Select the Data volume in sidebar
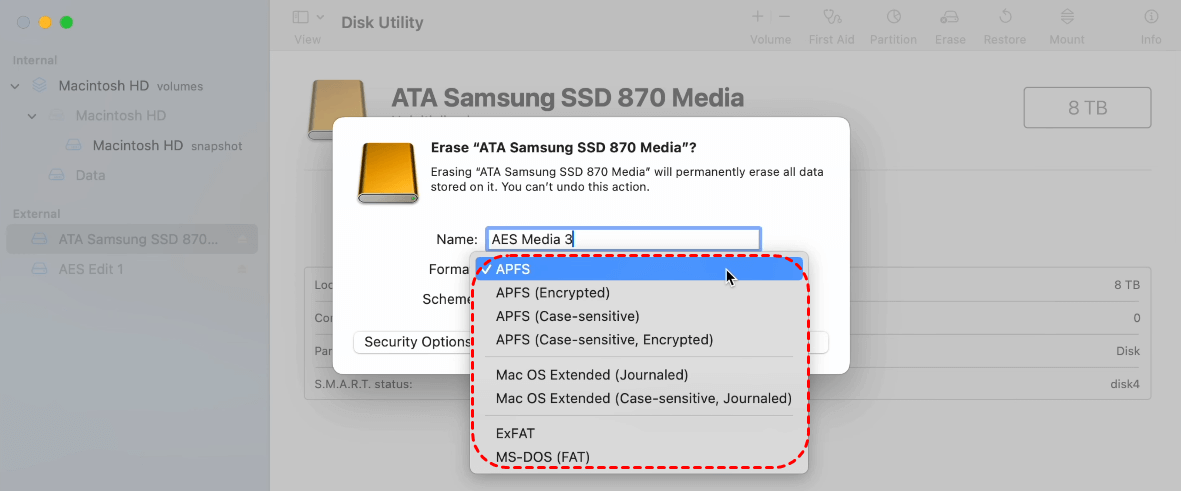This screenshot has height=491, width=1181. click(90, 175)
